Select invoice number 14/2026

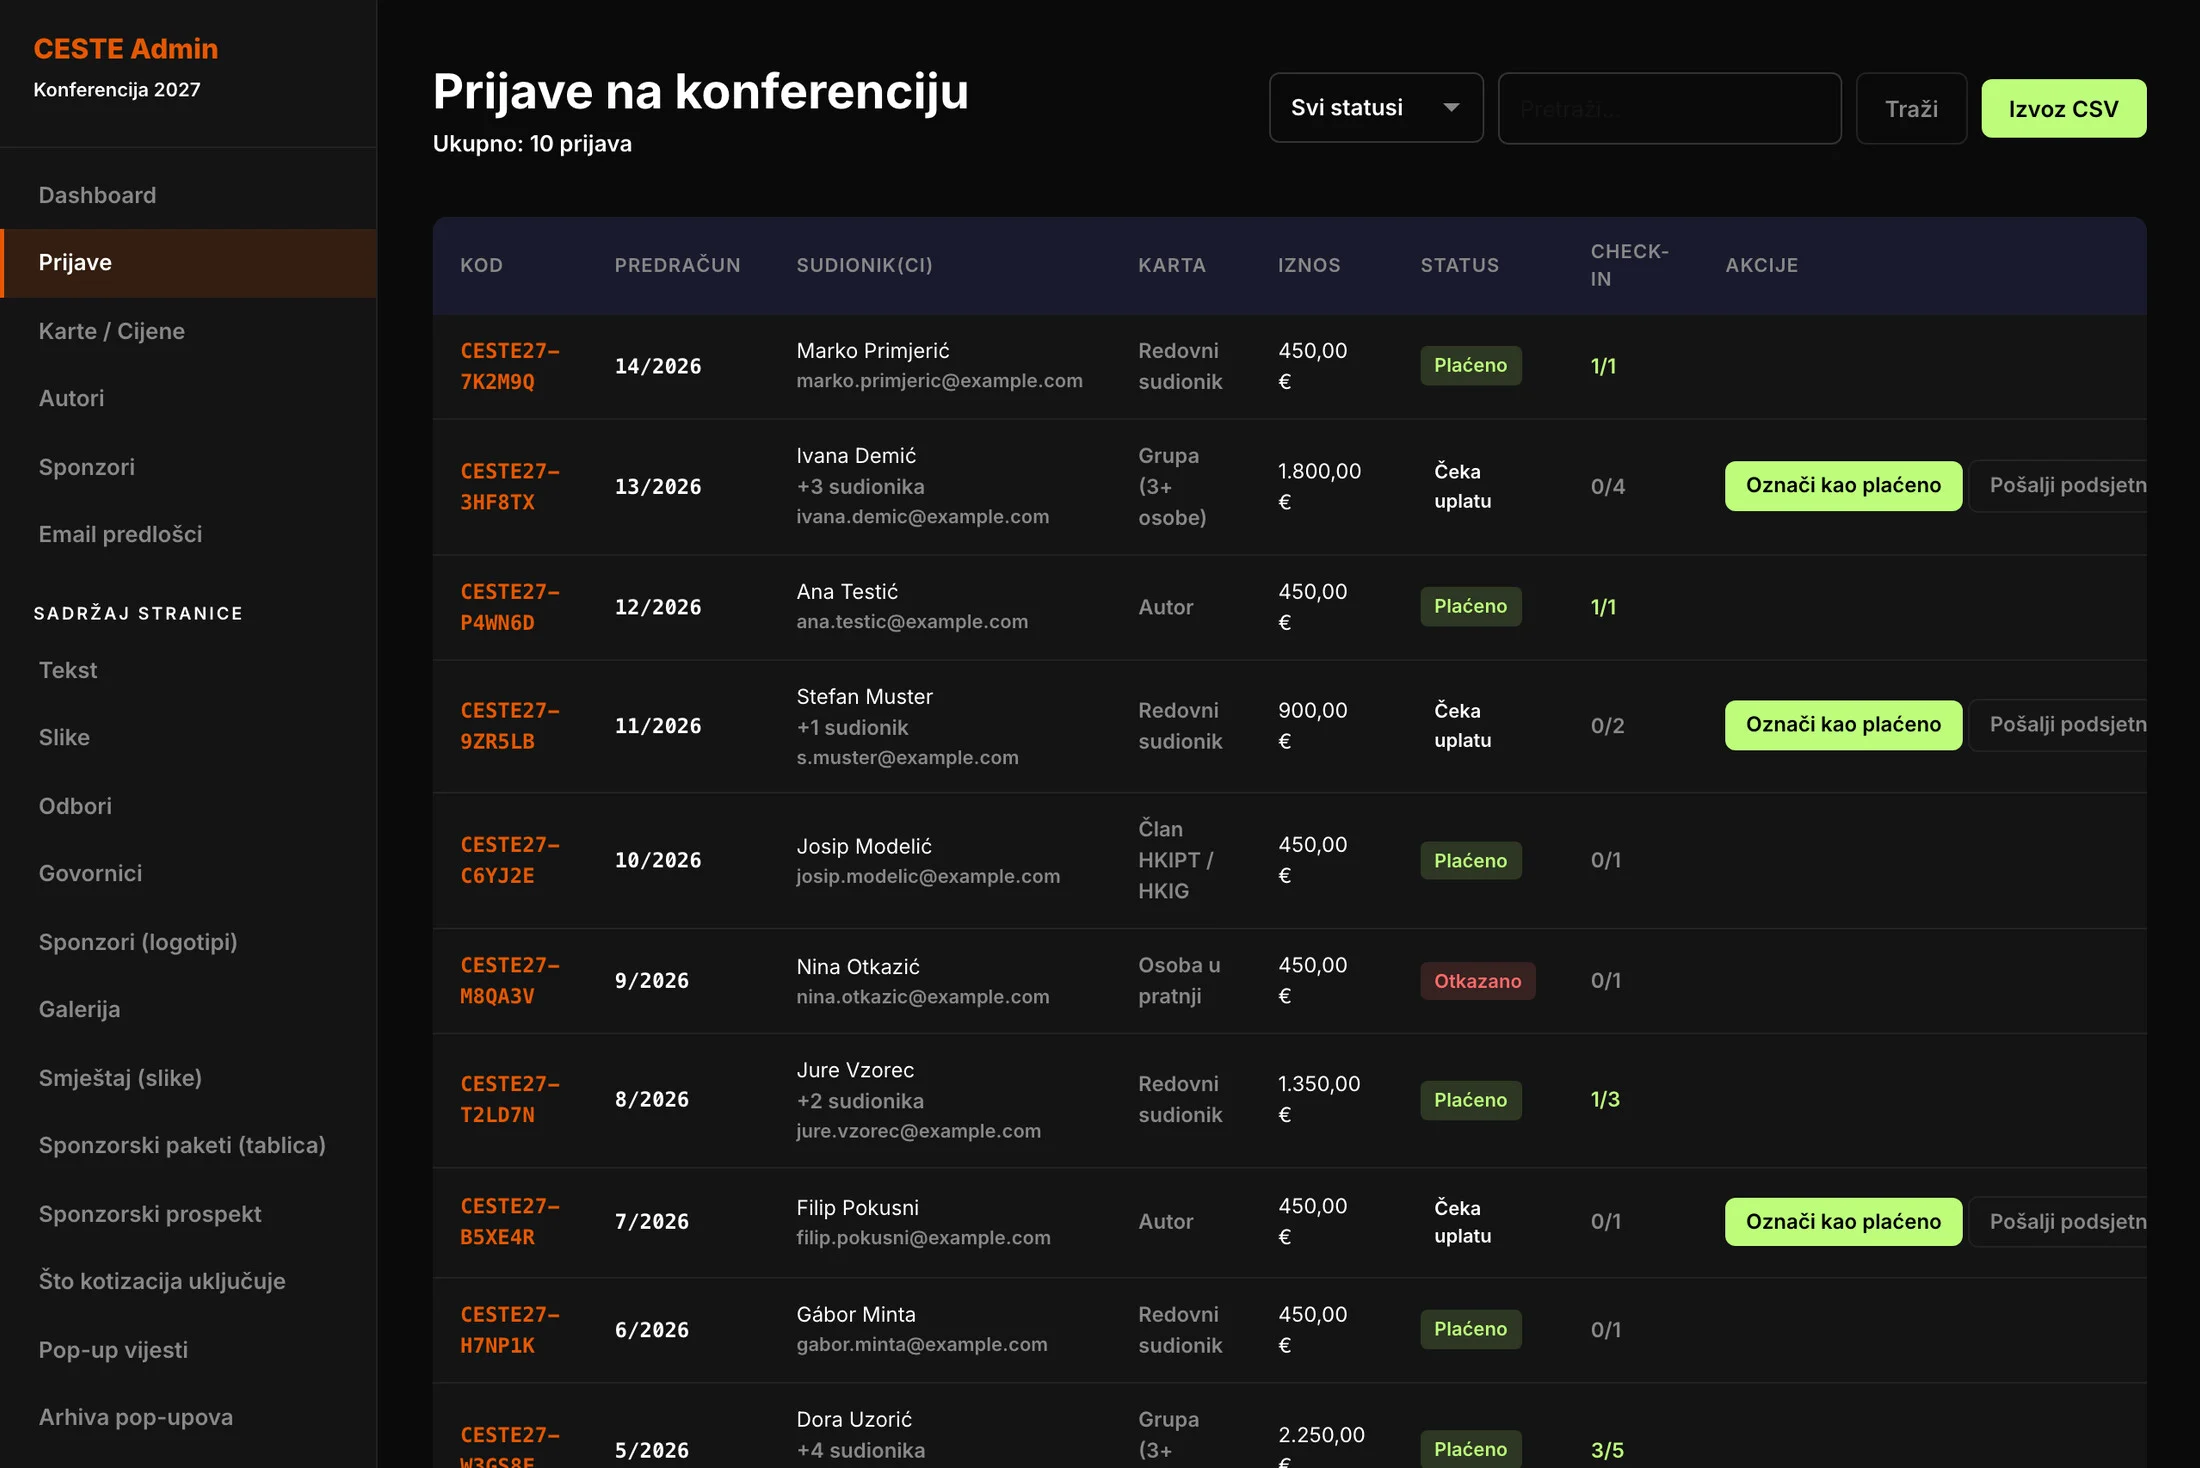point(657,367)
